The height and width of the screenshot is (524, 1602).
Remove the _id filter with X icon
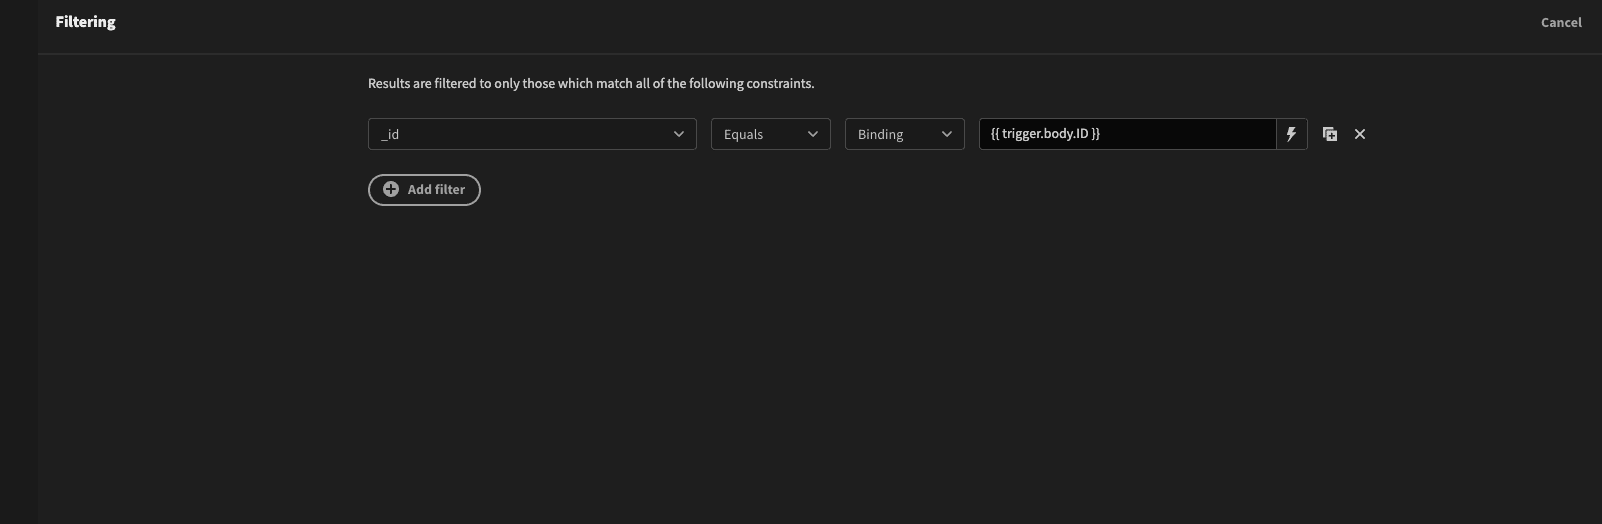[1360, 134]
